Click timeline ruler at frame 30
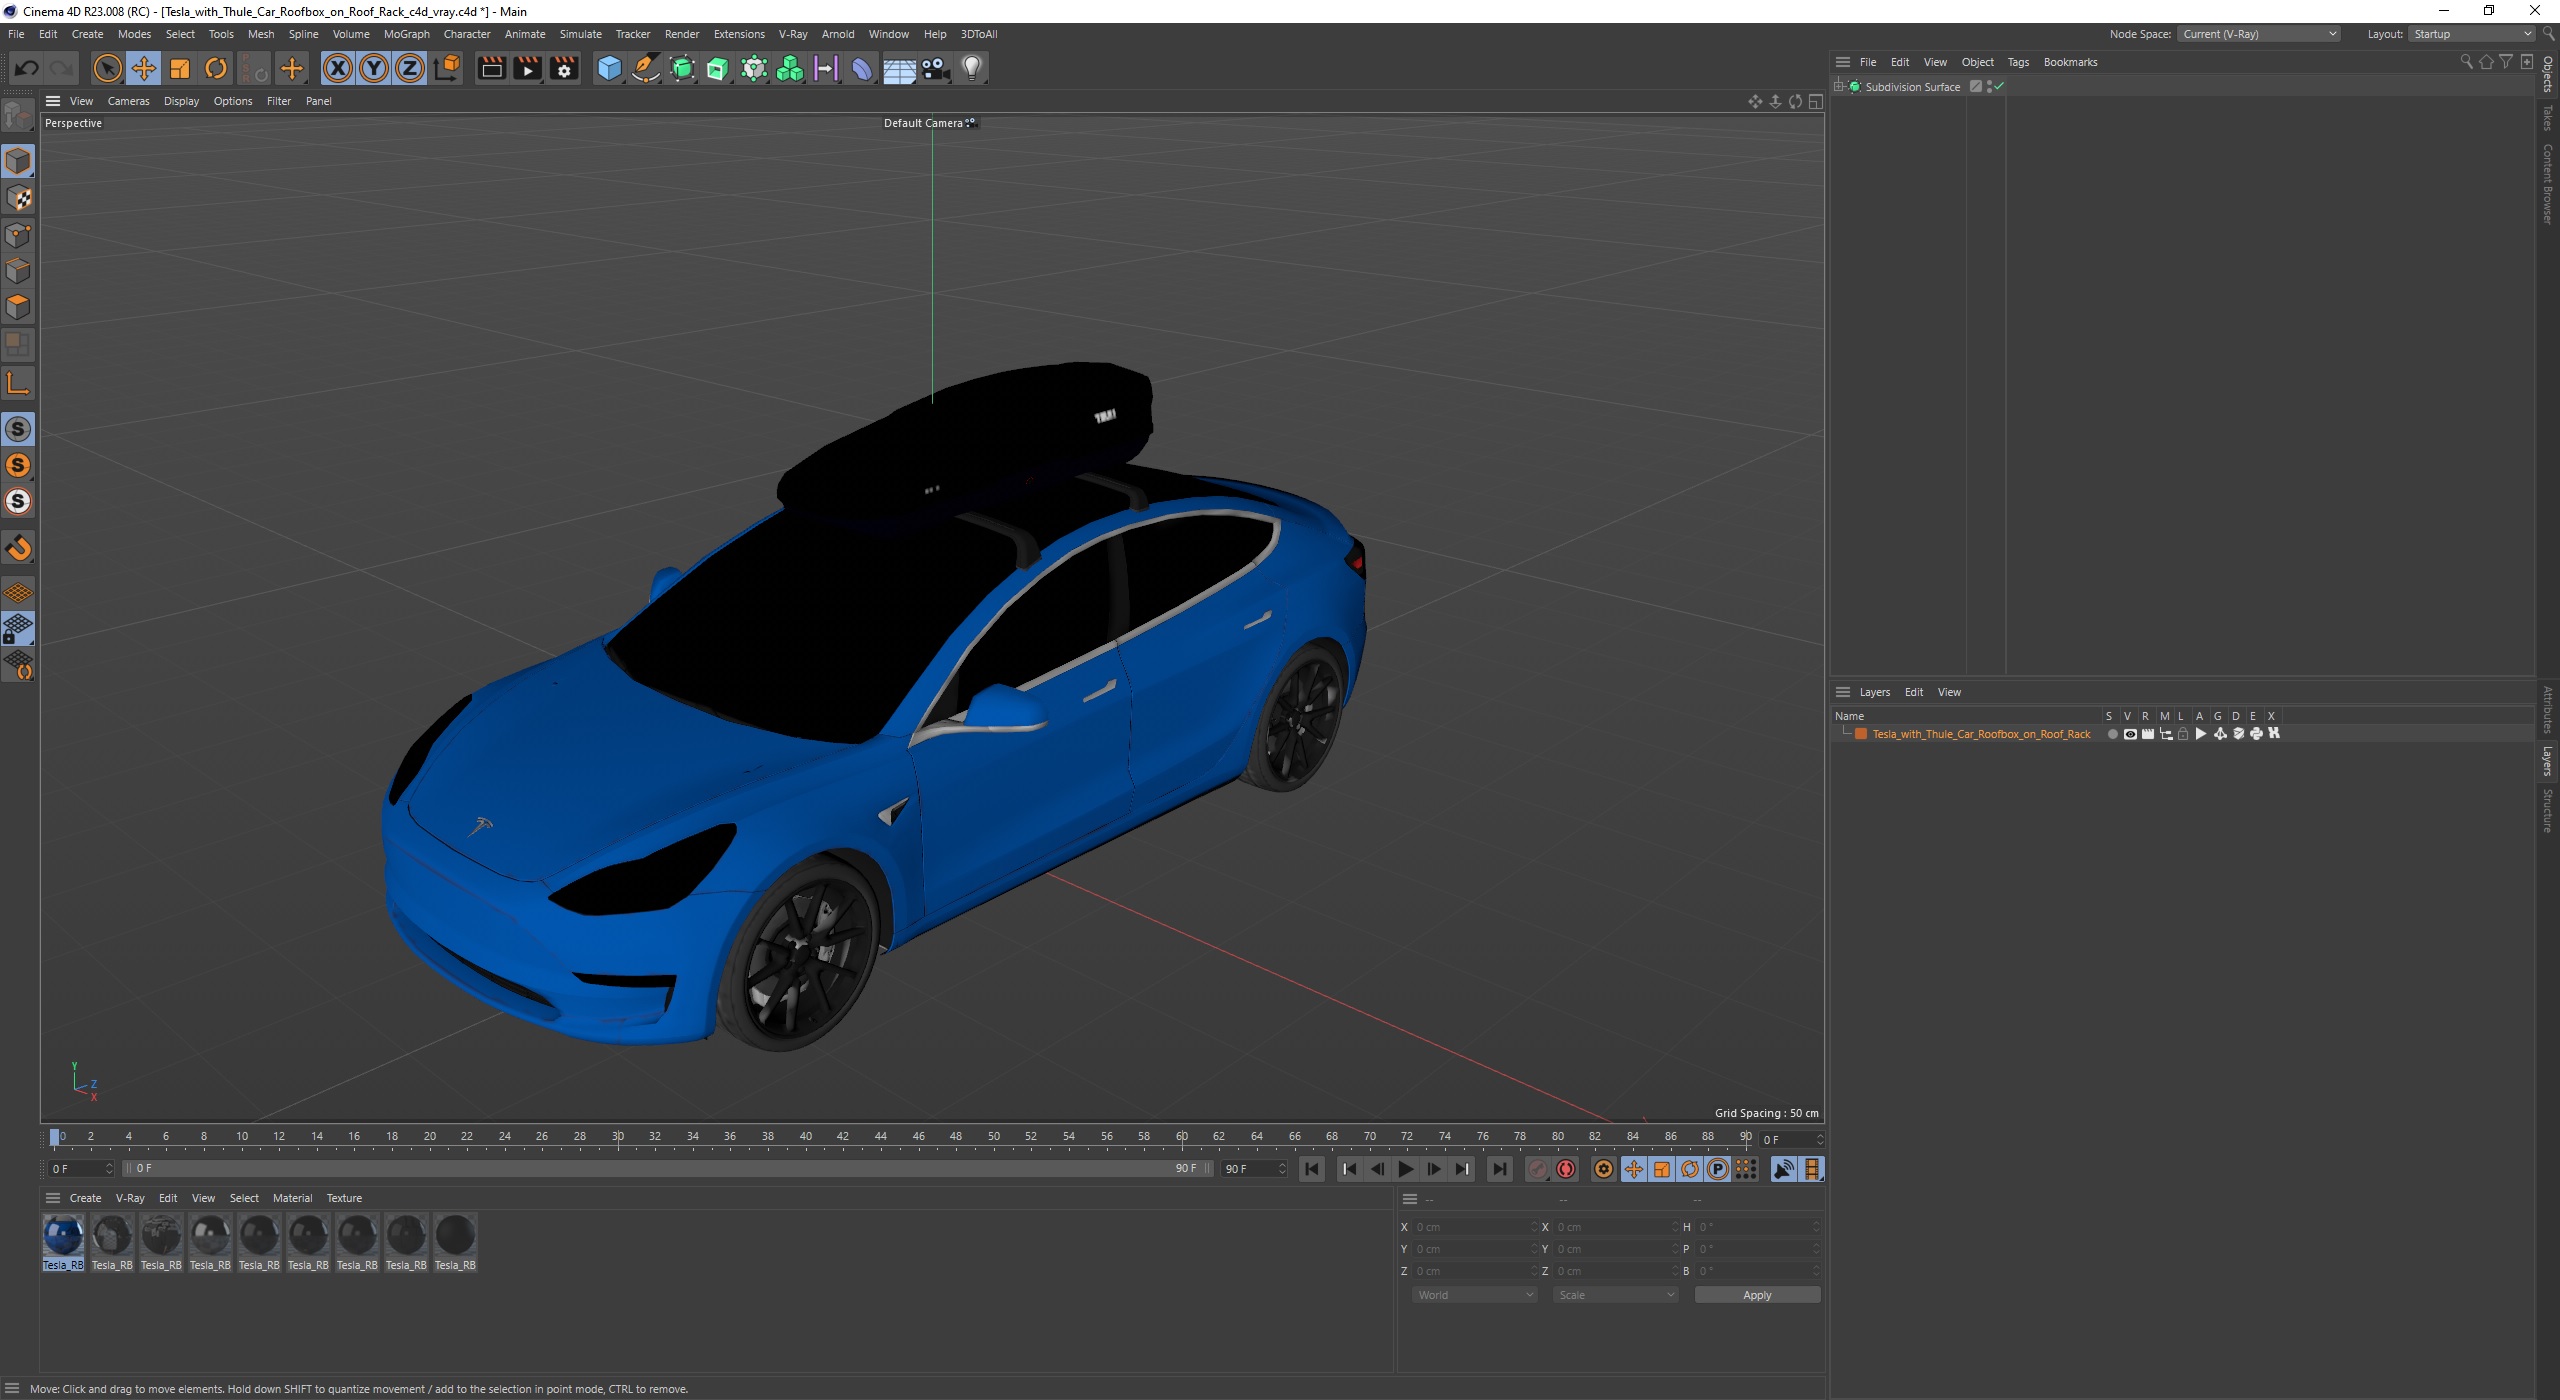 tap(618, 1137)
